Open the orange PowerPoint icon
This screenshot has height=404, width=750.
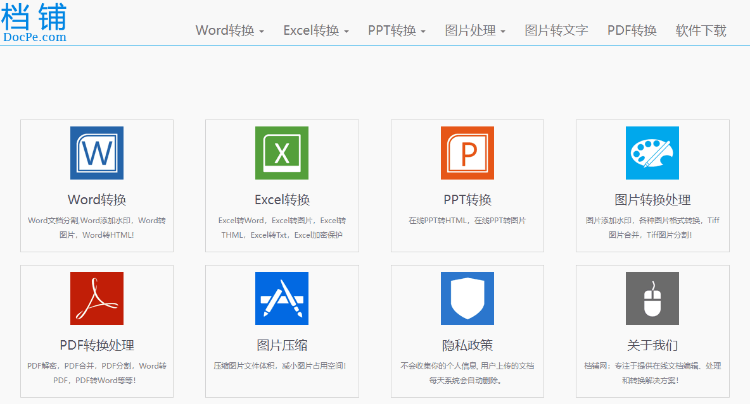pos(467,153)
